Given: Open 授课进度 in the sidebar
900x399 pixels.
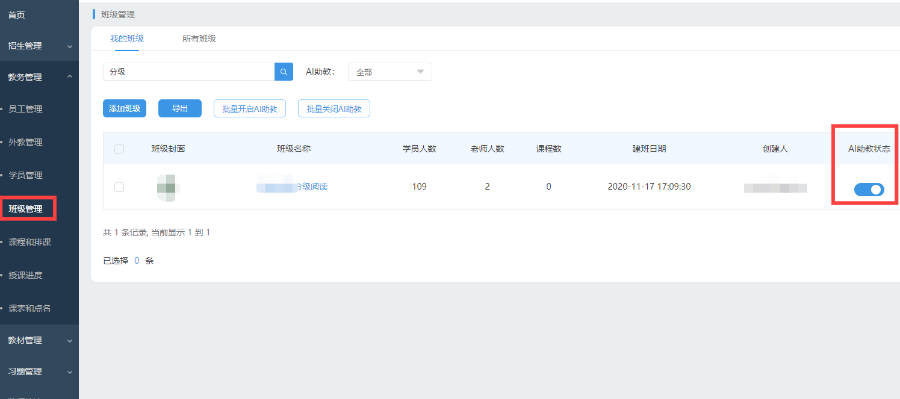Looking at the screenshot, I should (25, 276).
